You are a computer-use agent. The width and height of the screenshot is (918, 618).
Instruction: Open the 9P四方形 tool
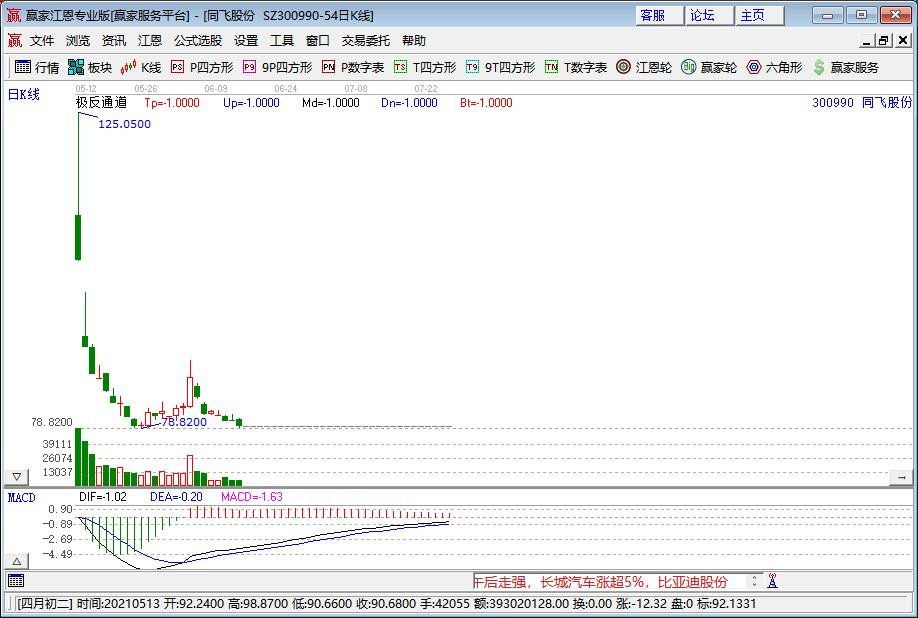coord(278,67)
